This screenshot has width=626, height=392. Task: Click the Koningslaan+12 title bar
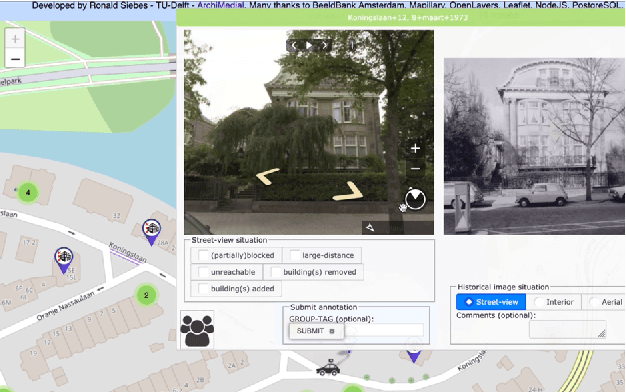[x=401, y=18]
